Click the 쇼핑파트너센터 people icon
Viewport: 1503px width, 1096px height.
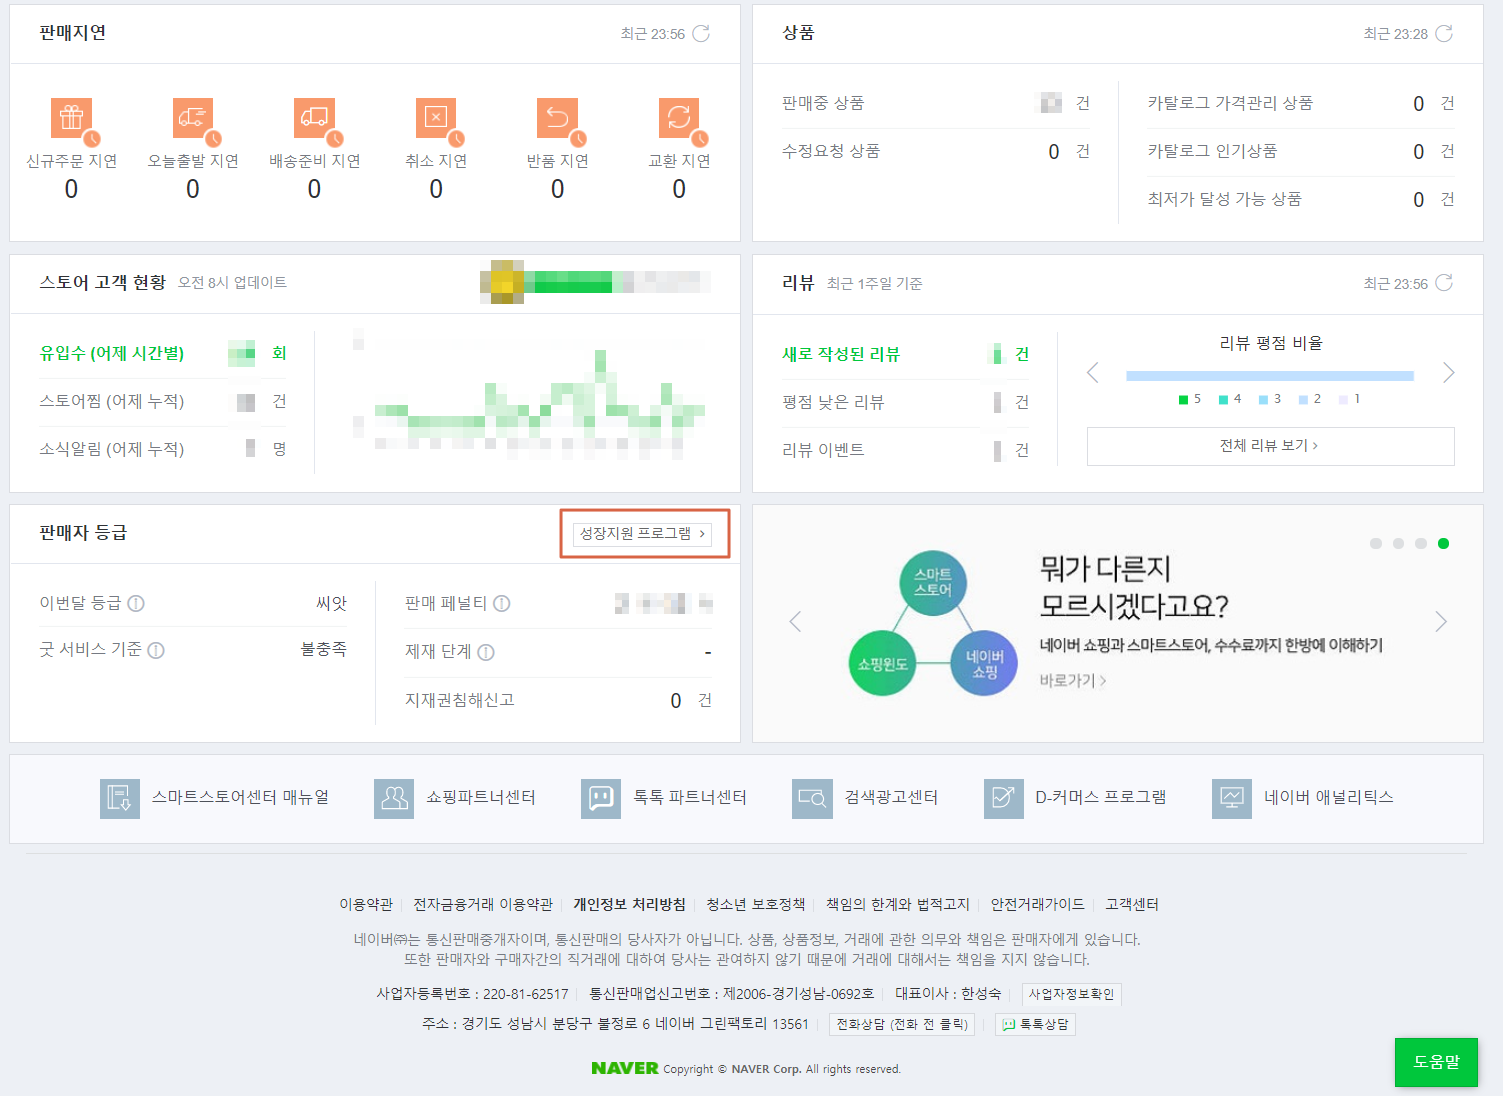point(394,799)
